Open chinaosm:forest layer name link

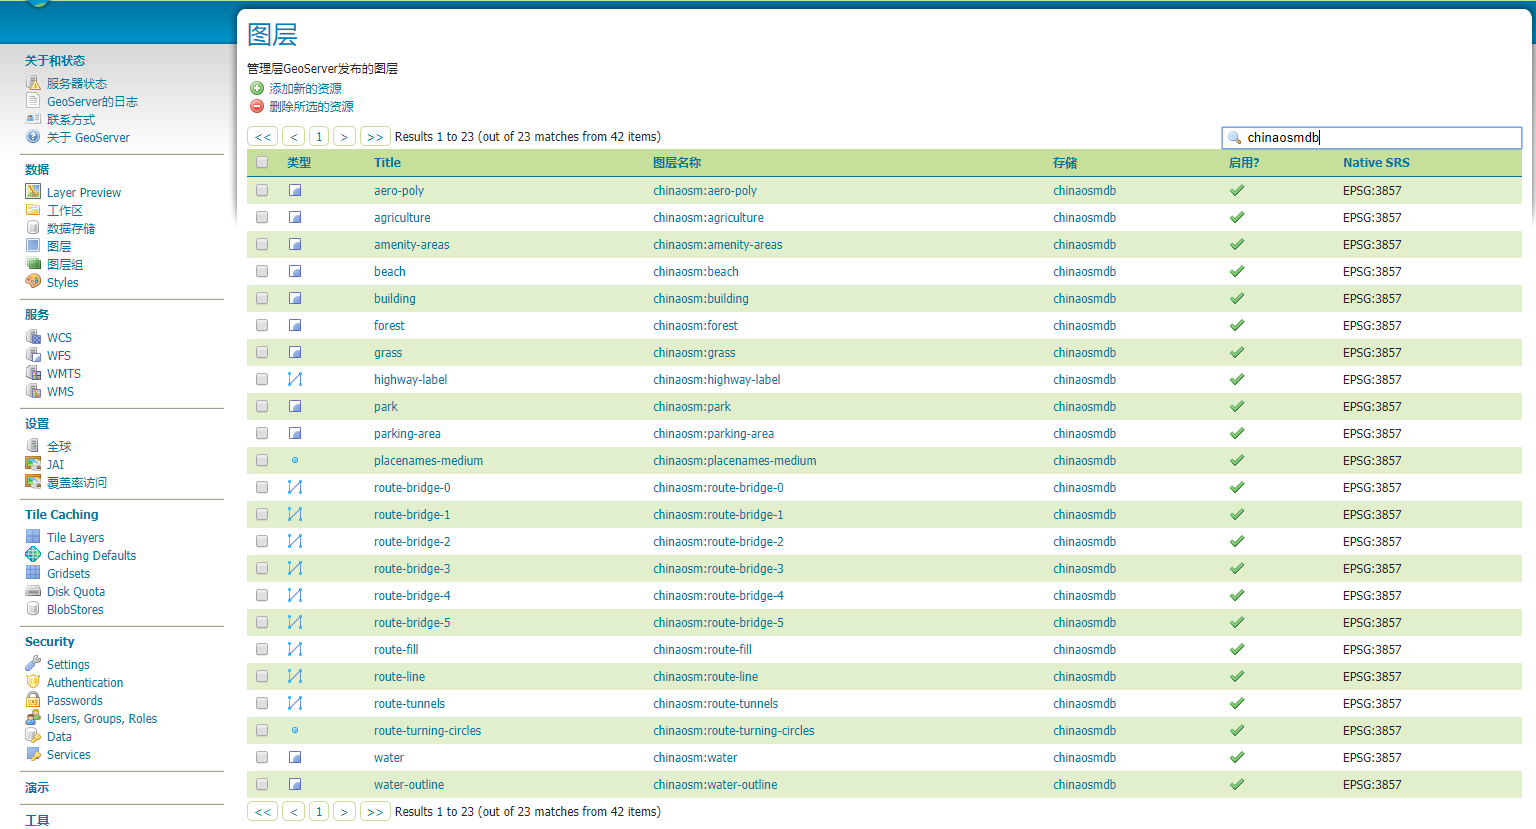click(695, 325)
